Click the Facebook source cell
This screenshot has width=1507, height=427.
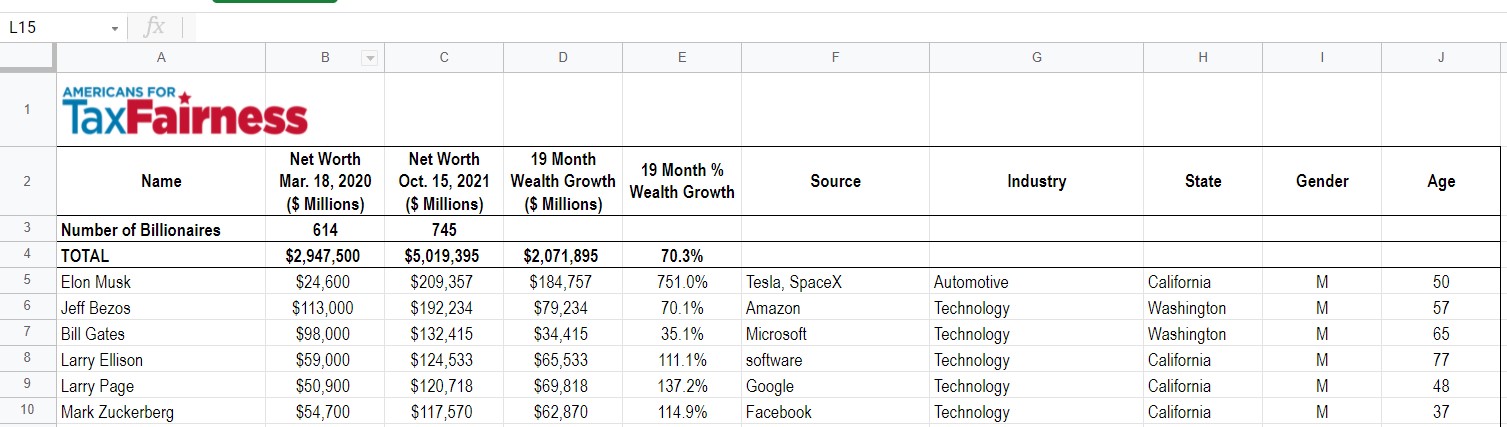(835, 412)
